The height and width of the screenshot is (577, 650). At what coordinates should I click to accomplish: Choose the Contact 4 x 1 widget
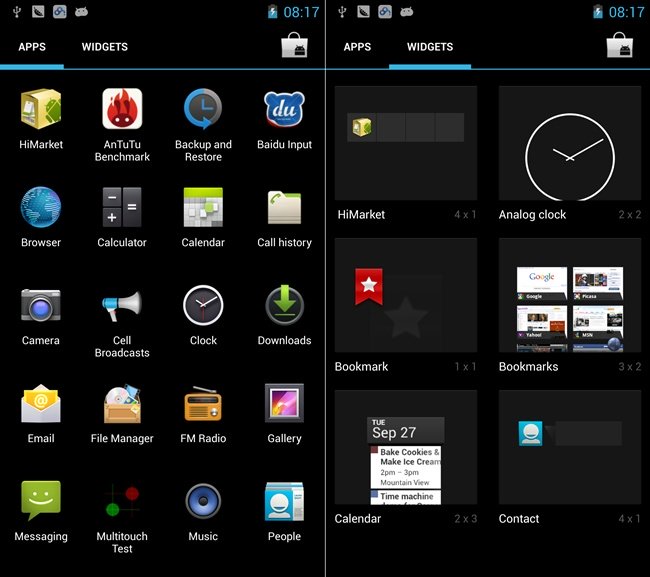(569, 448)
